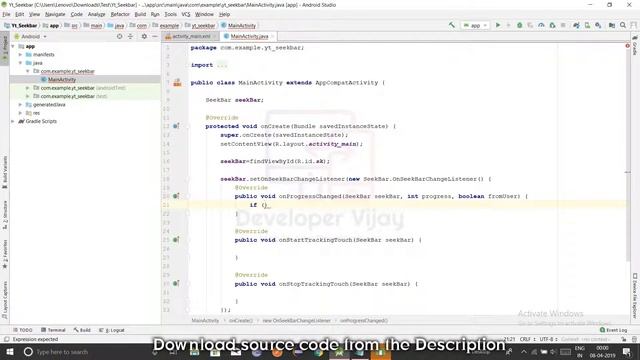The image size is (640, 360).
Task: Expand the com.example.yt_seekbar (androidTest) package
Action: [x=28, y=88]
